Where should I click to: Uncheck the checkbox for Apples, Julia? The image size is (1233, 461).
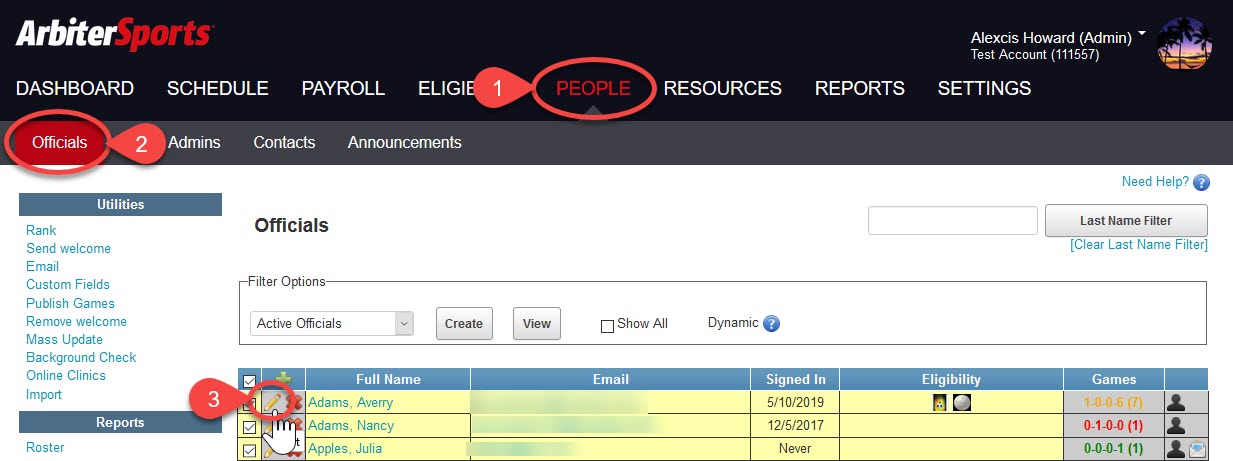click(x=249, y=450)
